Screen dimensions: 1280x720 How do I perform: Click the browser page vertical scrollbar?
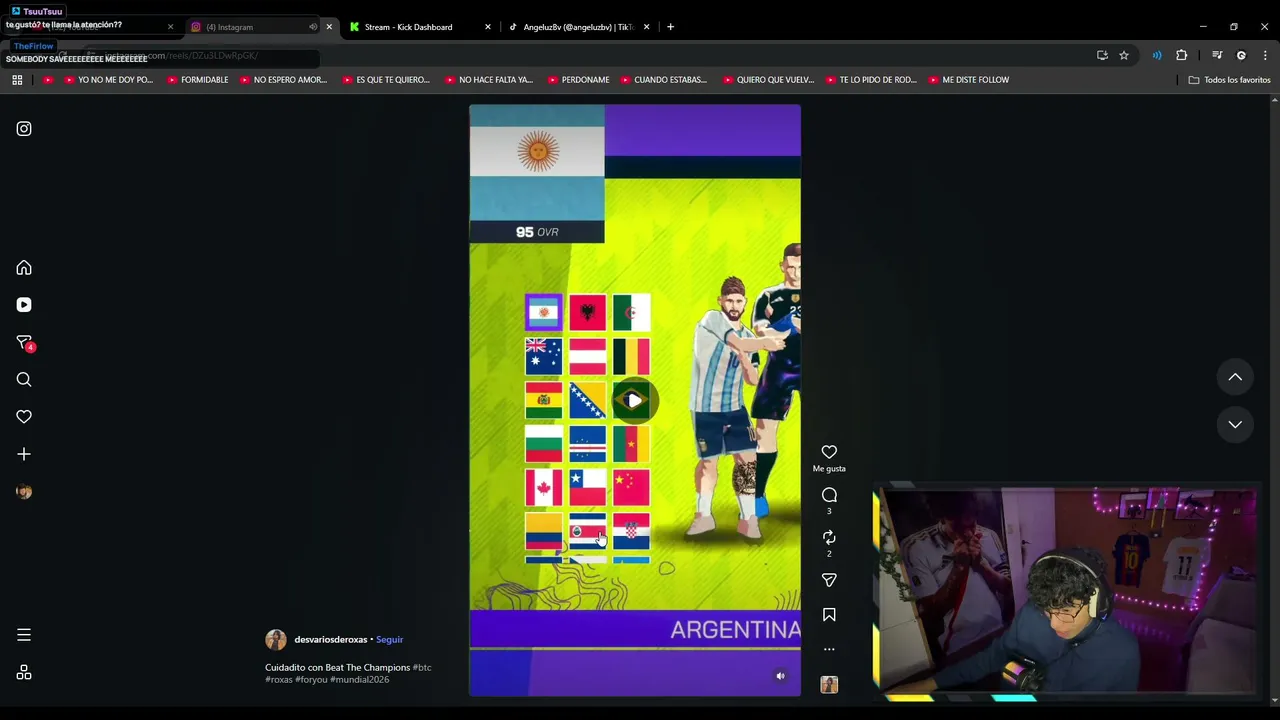coord(1275,400)
